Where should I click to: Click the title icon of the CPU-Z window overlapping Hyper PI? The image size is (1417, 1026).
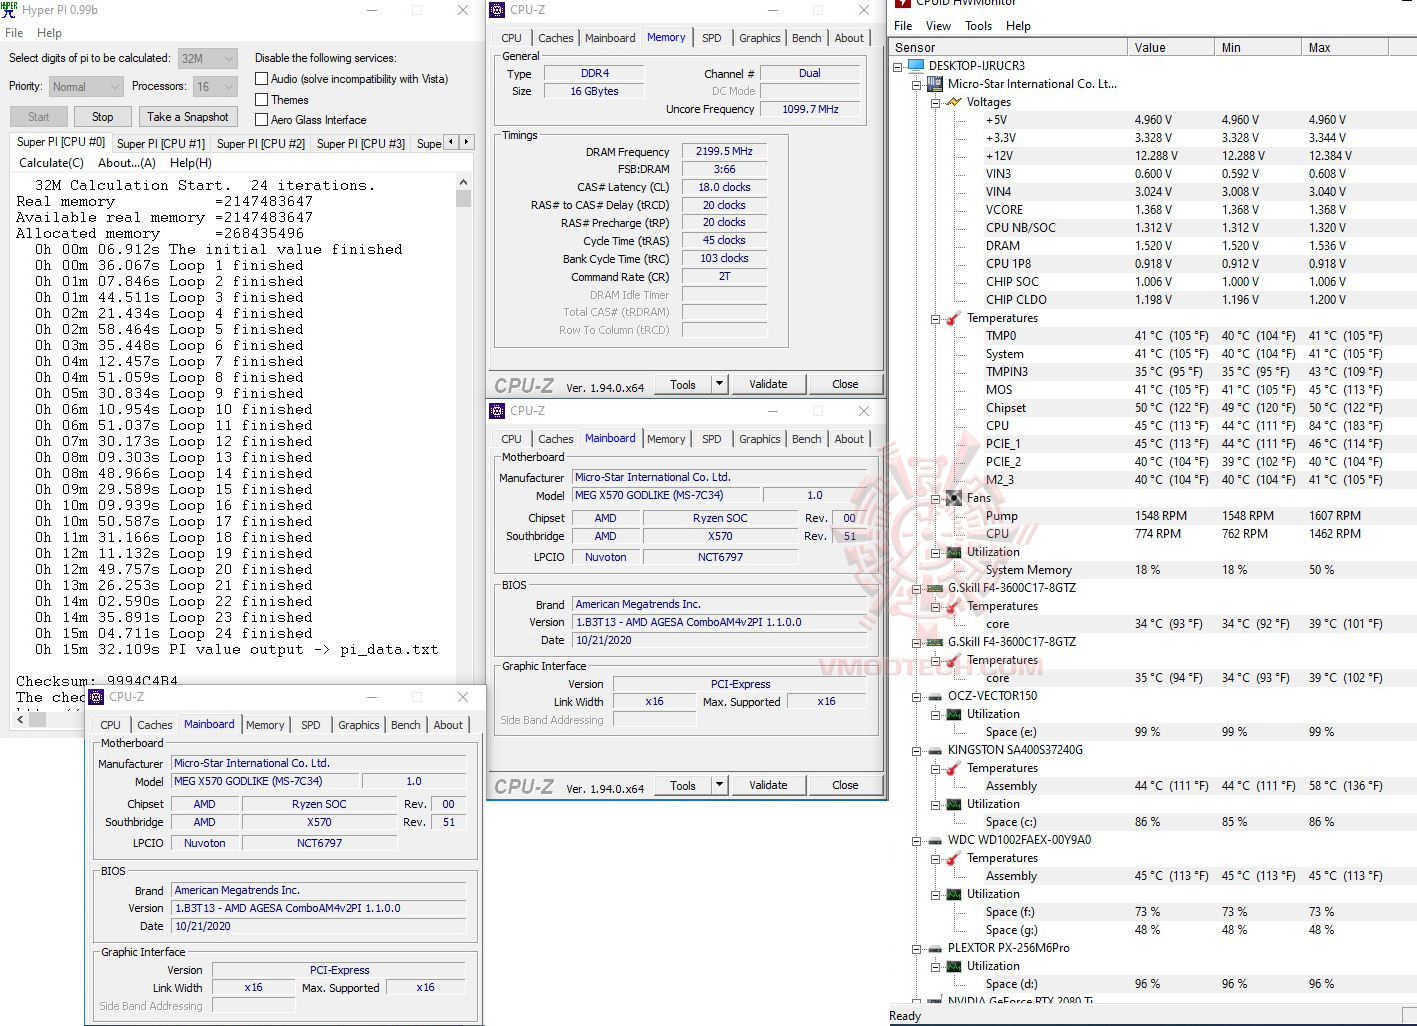coord(96,697)
